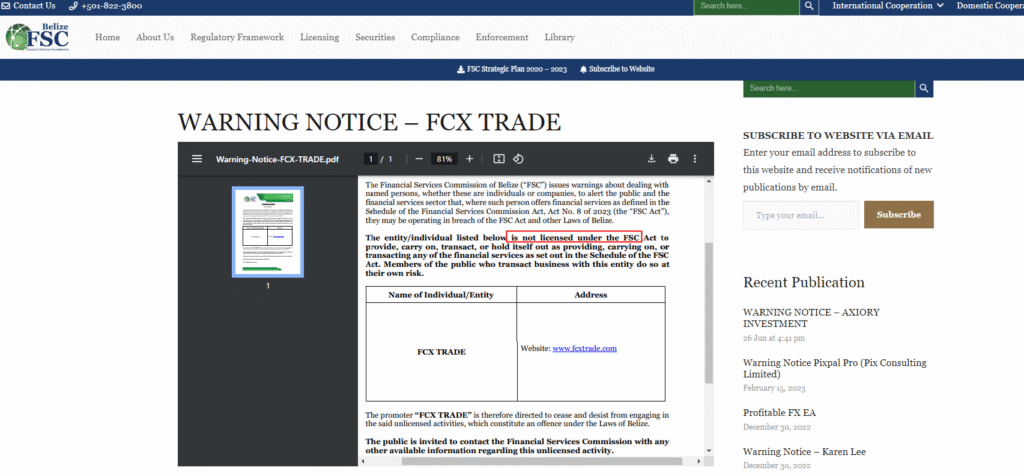Open PDF viewer more actions menu
This screenshot has height=476, width=1024.
pyautogui.click(x=695, y=159)
